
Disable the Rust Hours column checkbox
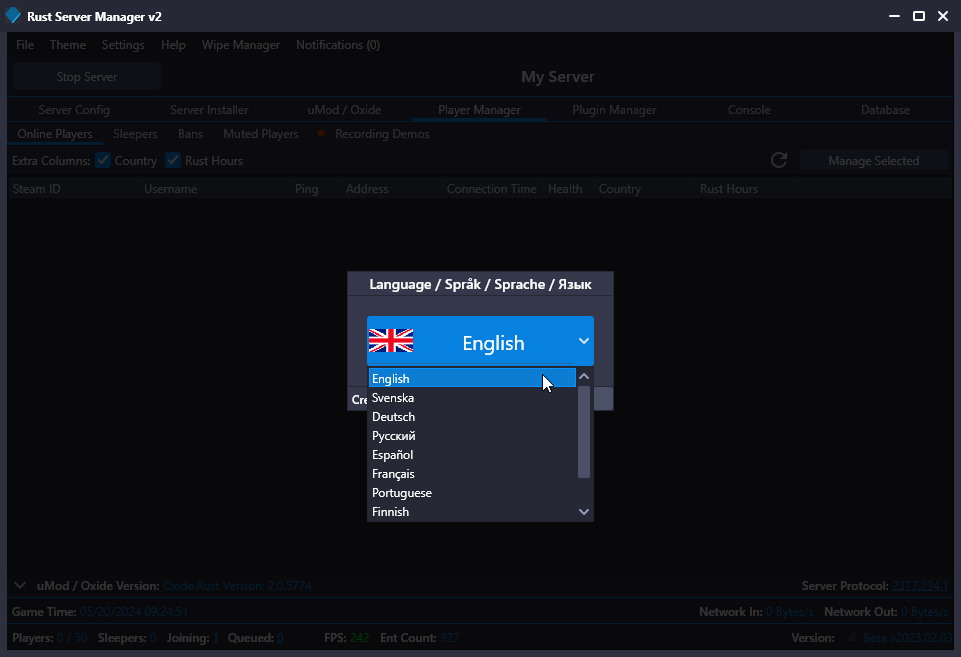[x=173, y=160]
